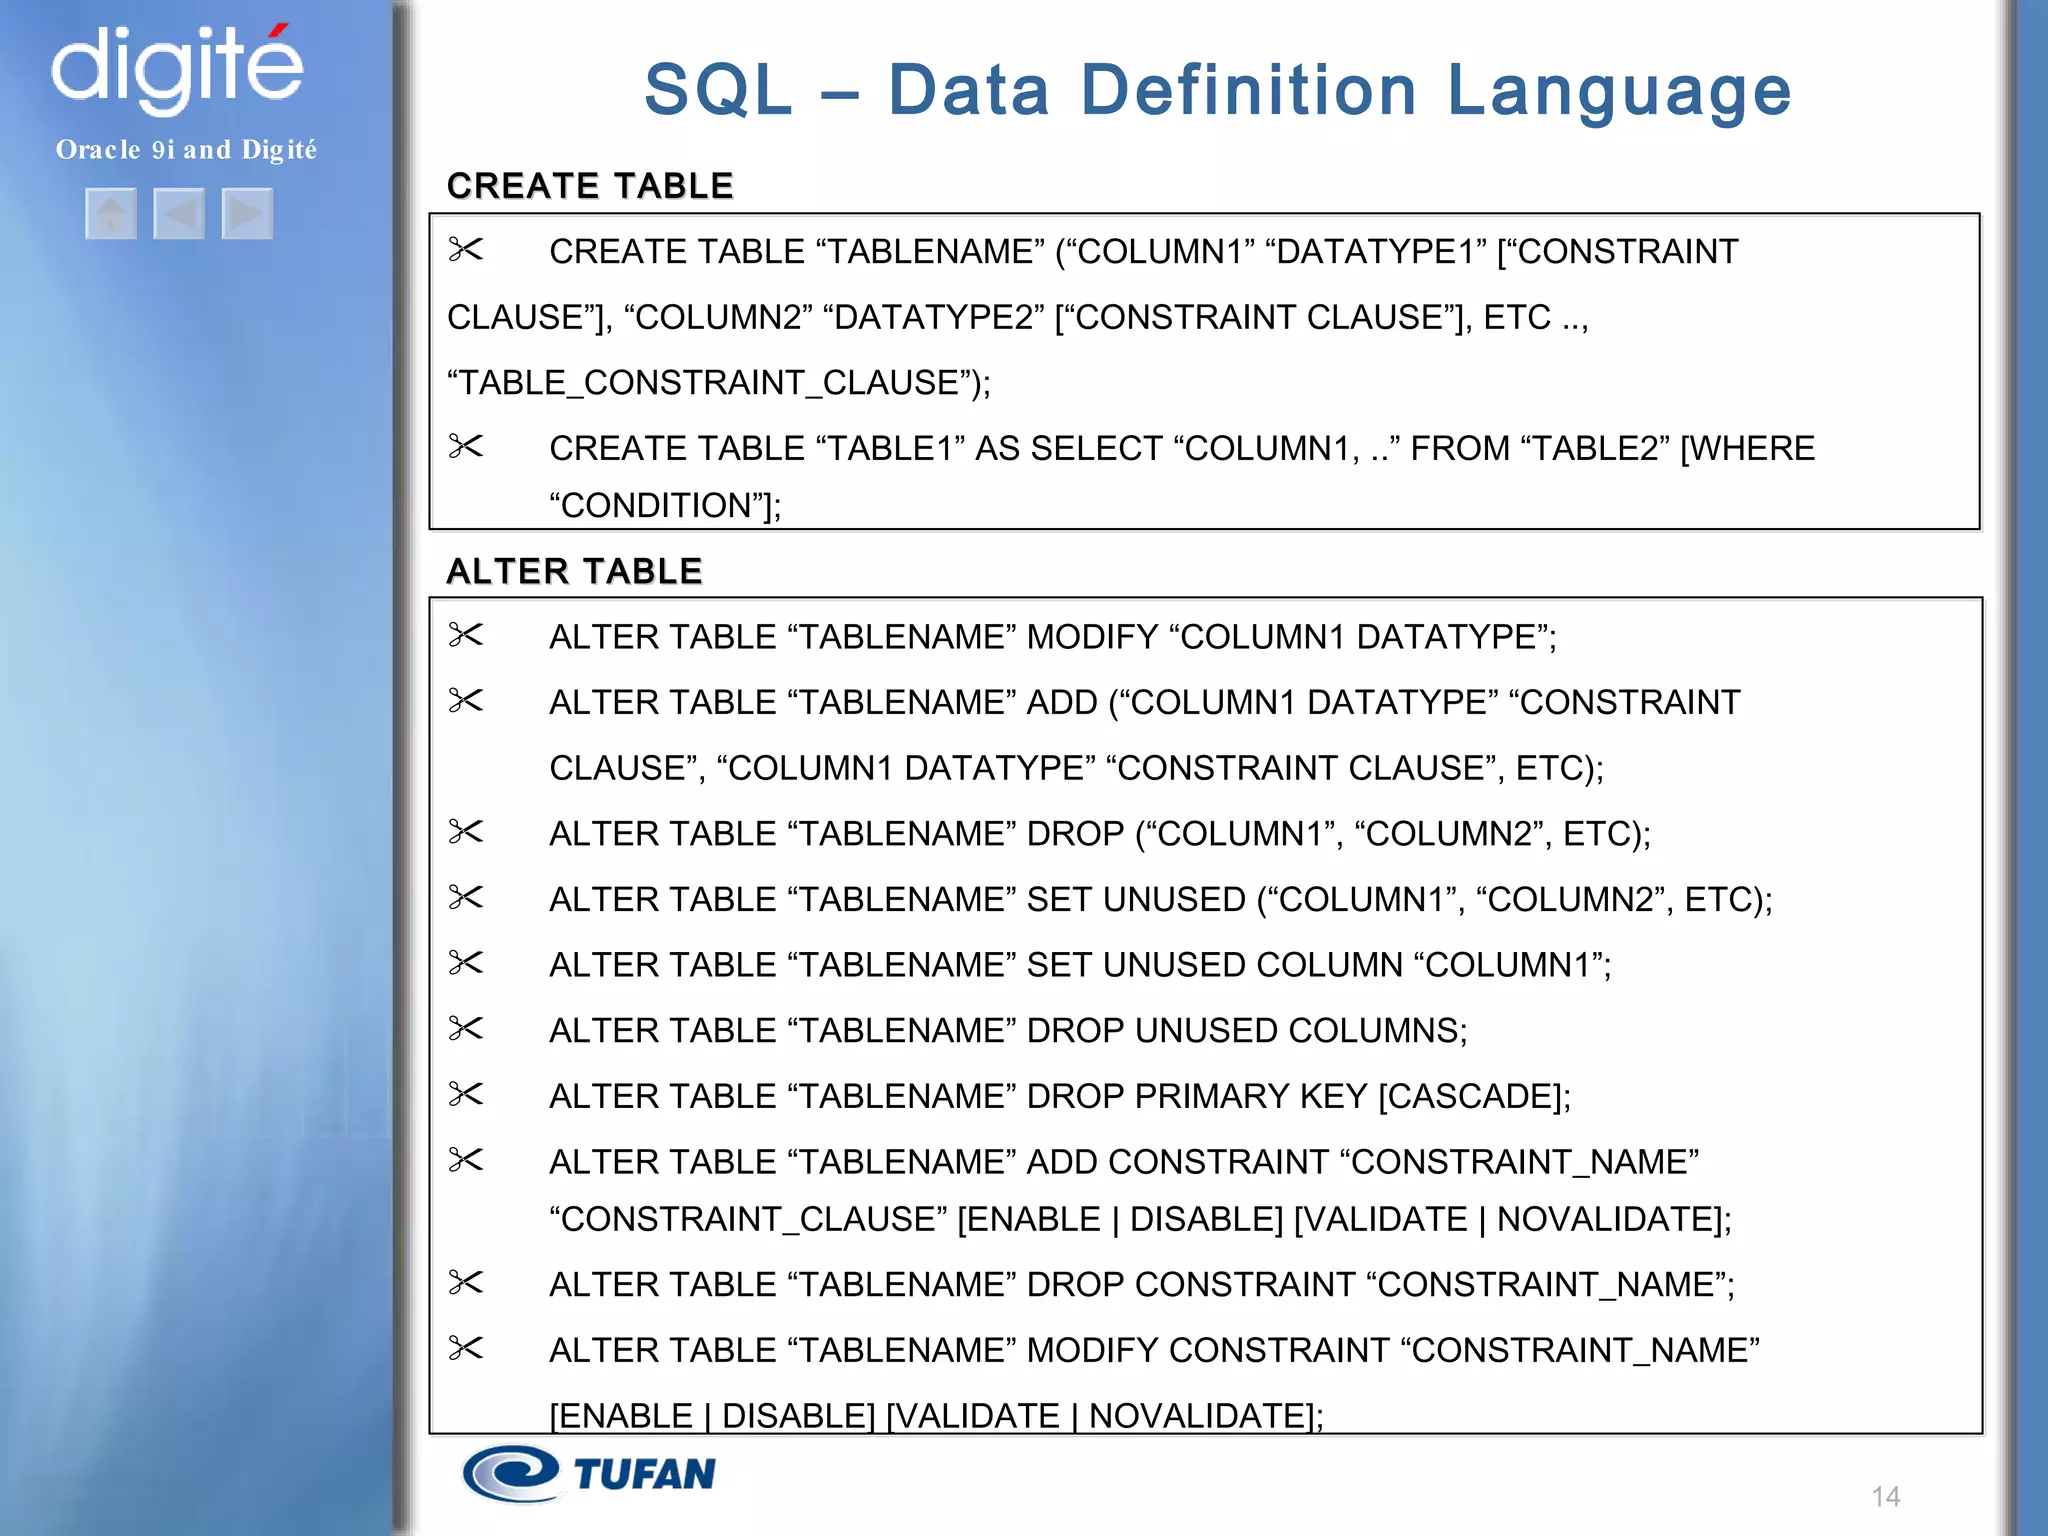Image resolution: width=2048 pixels, height=1536 pixels.
Task: Click scissors bullet beside CREATE TABLE "TABLE1" AS SELECT
Action: pos(466,446)
